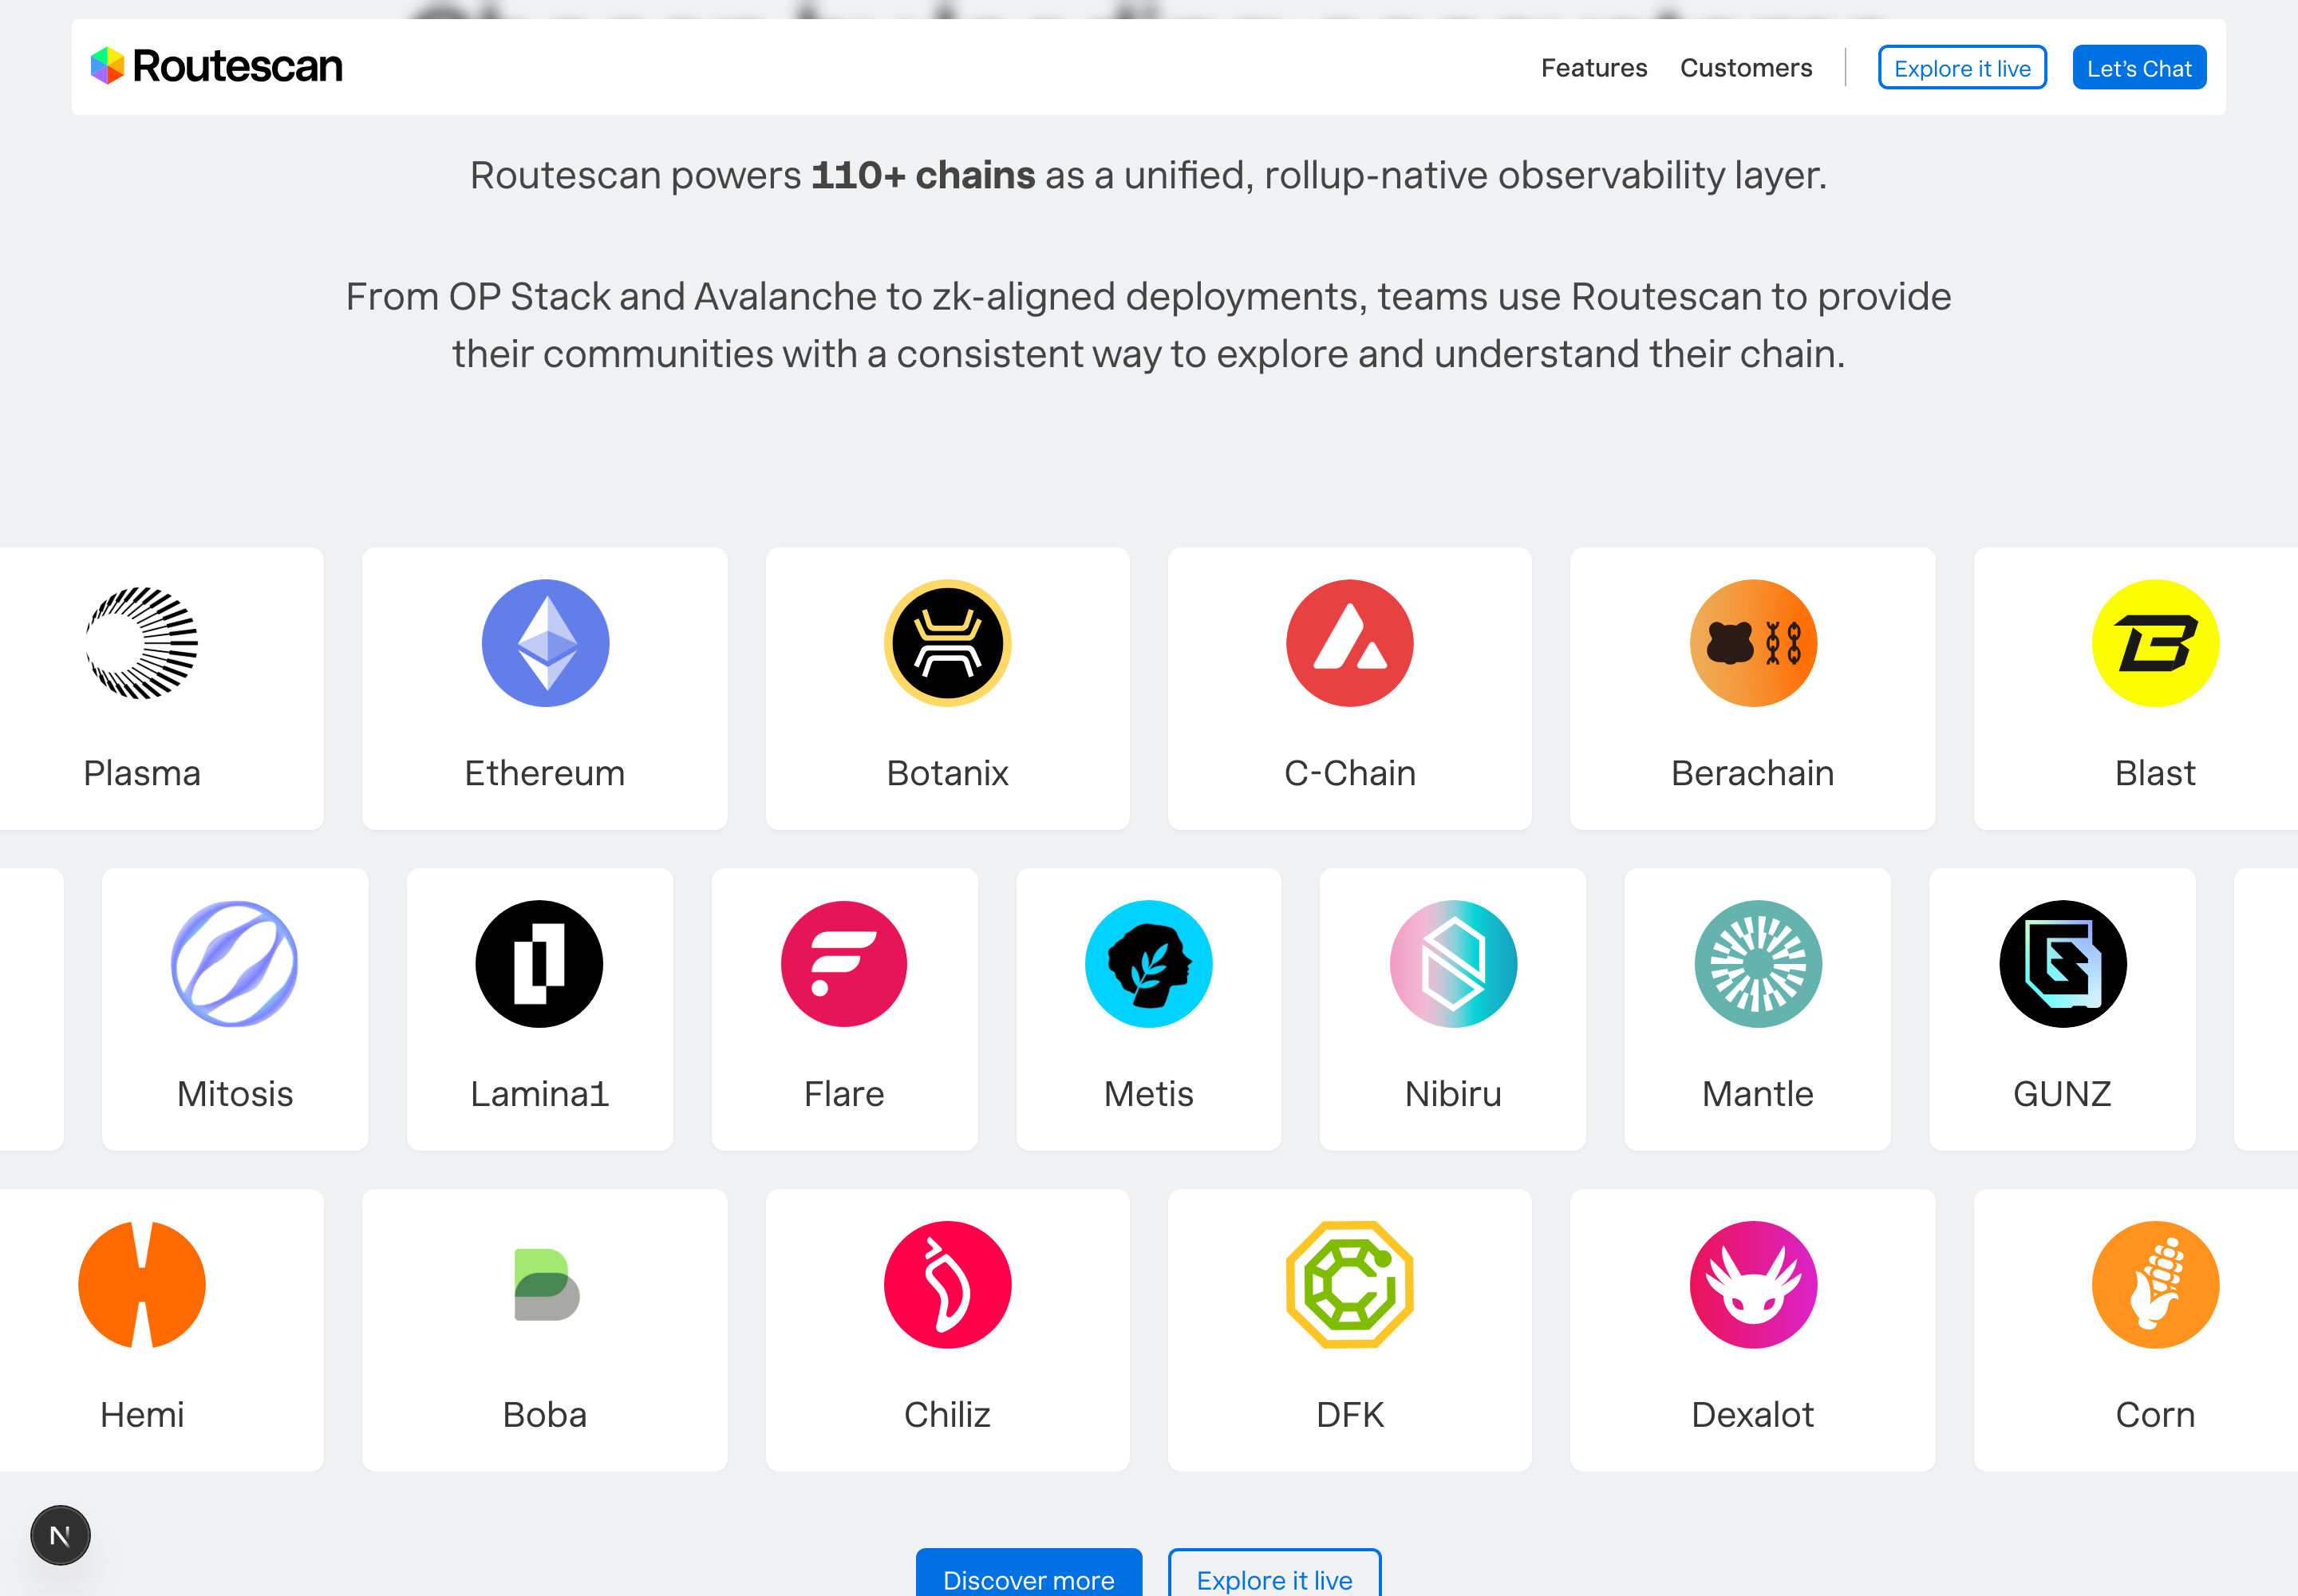Select the Dexalot magenta icon
This screenshot has width=2298, height=1596.
[x=1753, y=1285]
